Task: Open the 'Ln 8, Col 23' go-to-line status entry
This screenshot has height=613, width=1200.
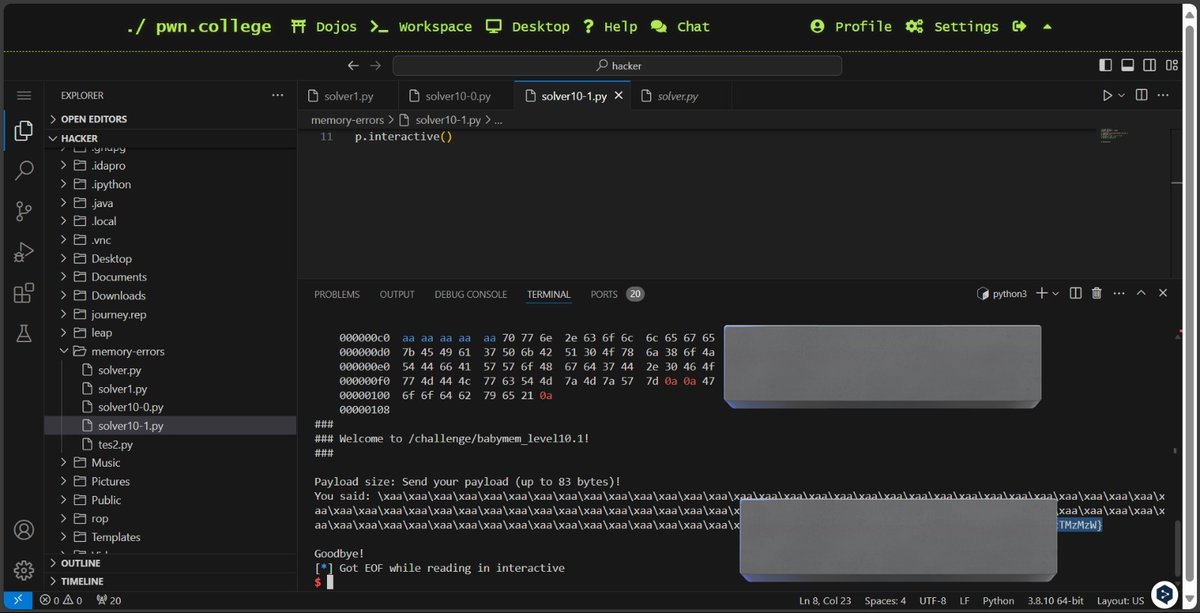Action: [x=825, y=600]
